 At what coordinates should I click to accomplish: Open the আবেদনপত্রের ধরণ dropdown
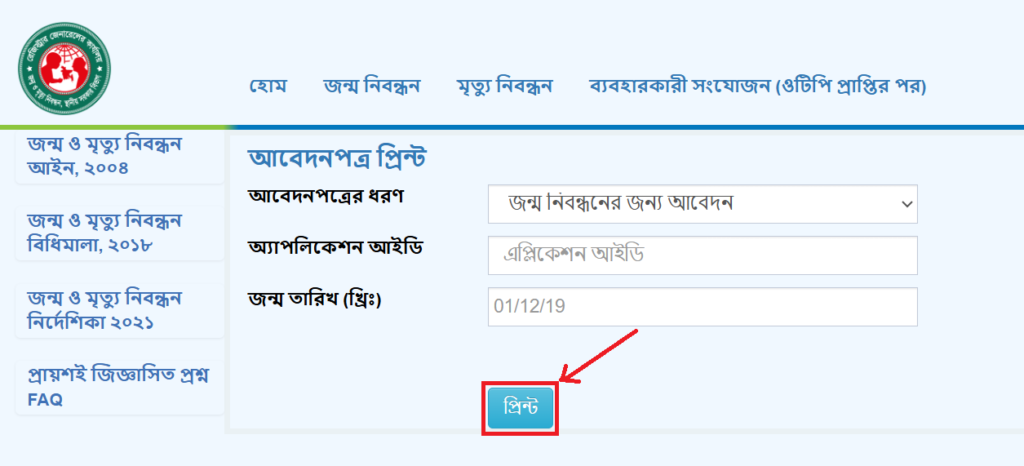703,204
